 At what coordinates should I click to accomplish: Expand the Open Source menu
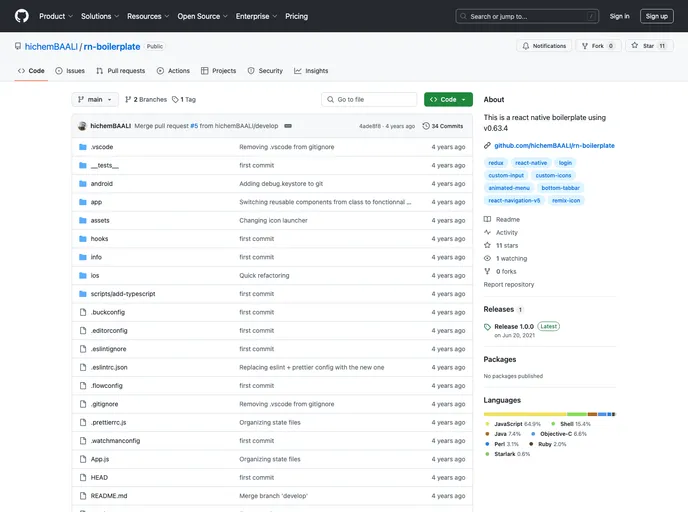[x=202, y=16]
